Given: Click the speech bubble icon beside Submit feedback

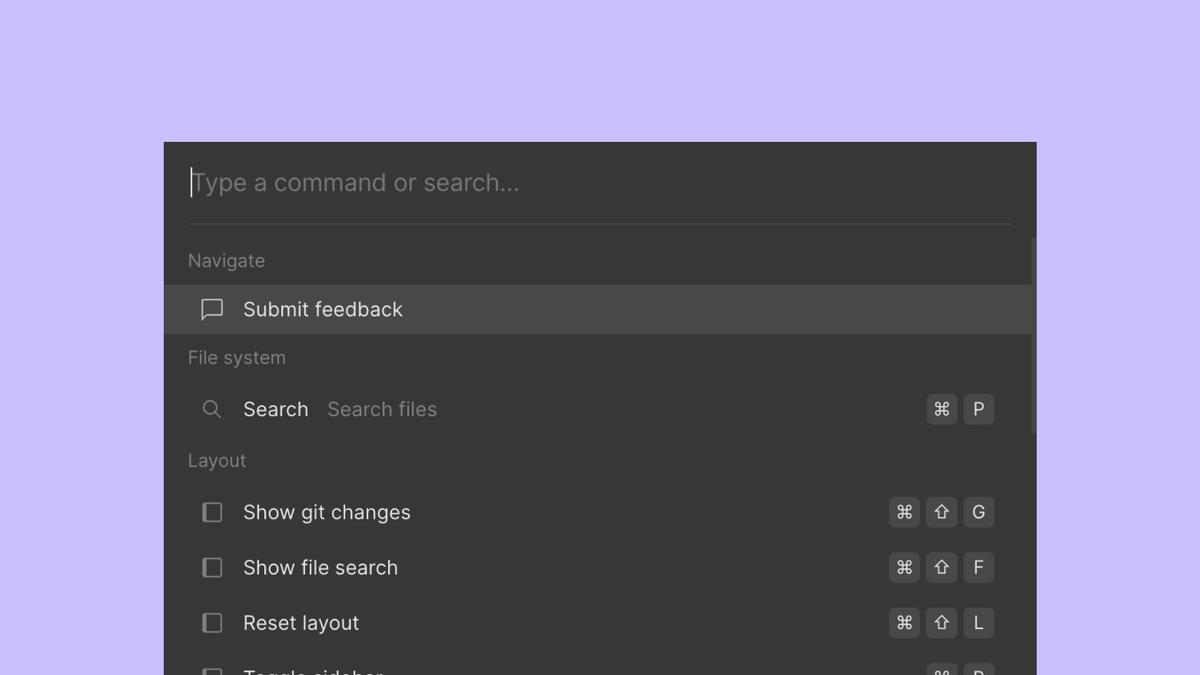Looking at the screenshot, I should click(212, 309).
